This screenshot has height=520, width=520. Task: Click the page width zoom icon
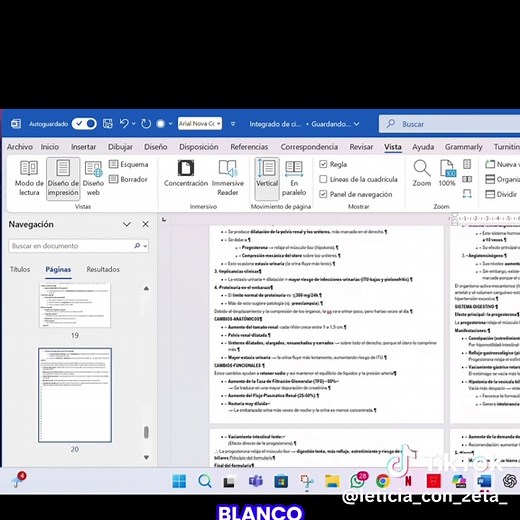[467, 194]
